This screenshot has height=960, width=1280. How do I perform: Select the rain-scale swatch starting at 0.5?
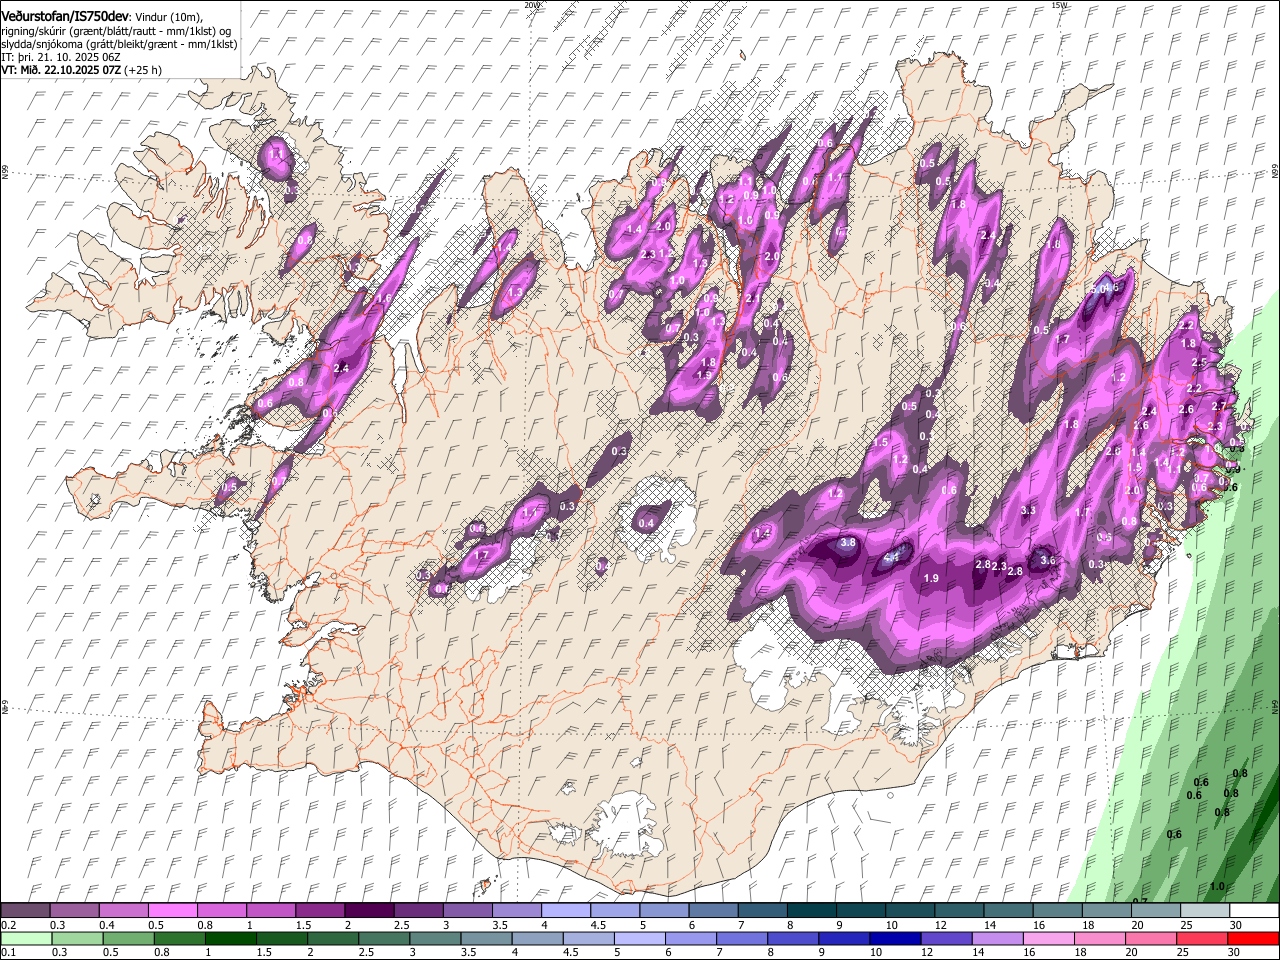click(x=128, y=939)
